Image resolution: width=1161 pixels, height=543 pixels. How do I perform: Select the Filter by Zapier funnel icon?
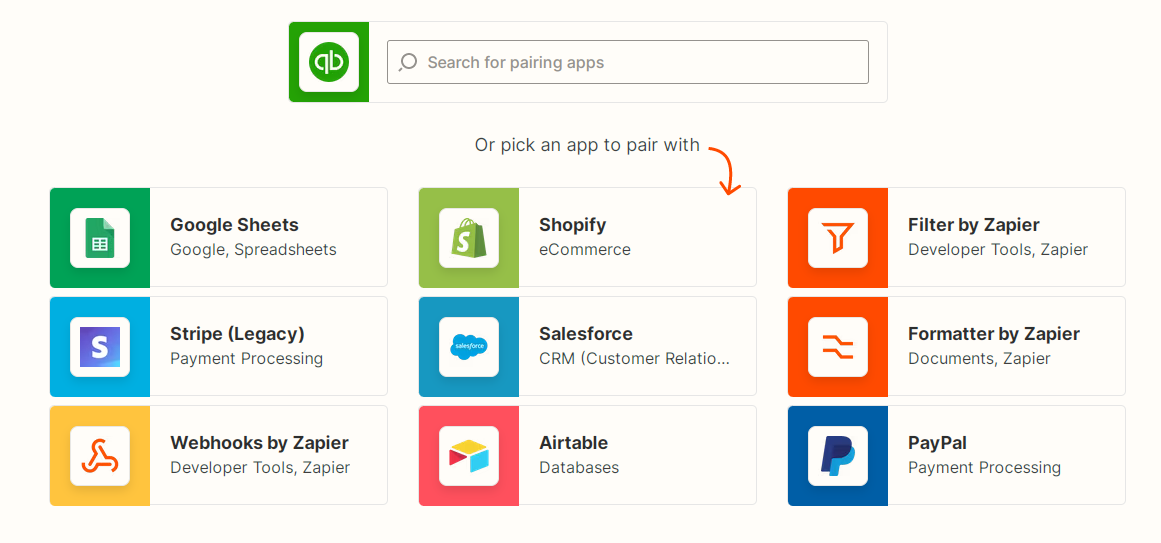(837, 238)
